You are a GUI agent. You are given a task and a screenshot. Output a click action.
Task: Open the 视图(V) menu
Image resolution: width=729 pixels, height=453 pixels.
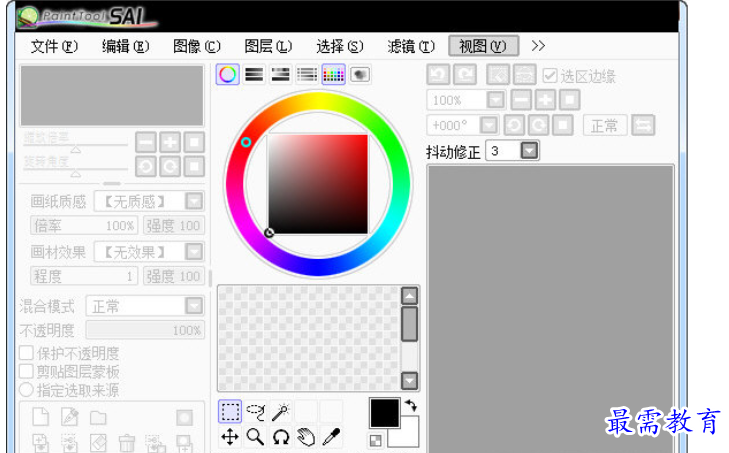(x=484, y=46)
